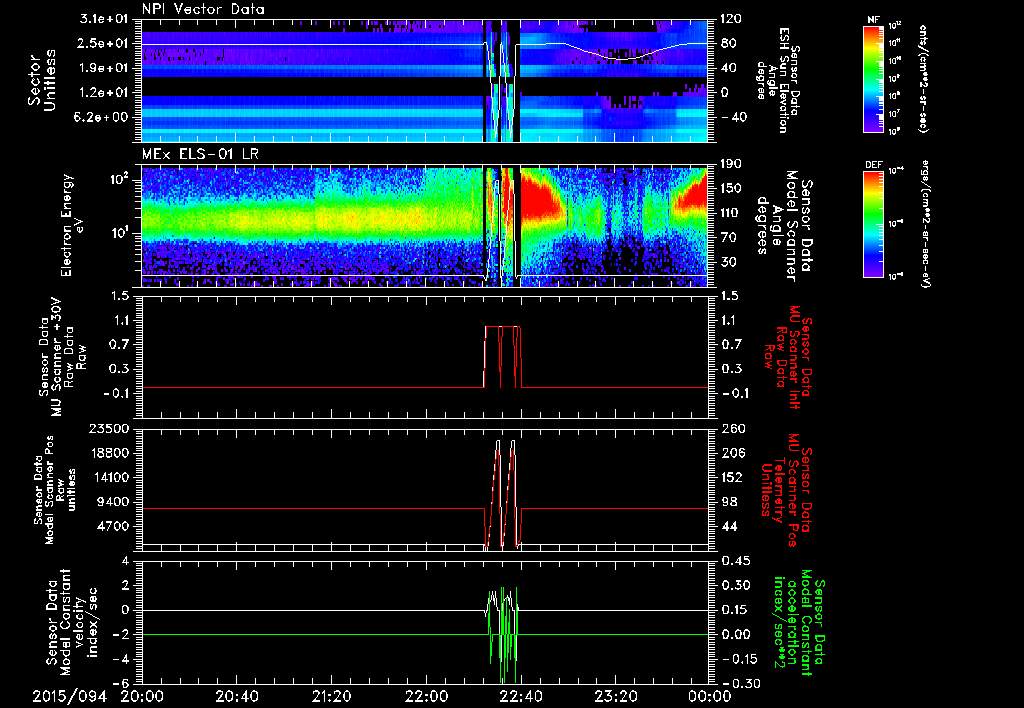Click the "0.45" acceleration tick label
1024x708 pixels.
(x=734, y=560)
